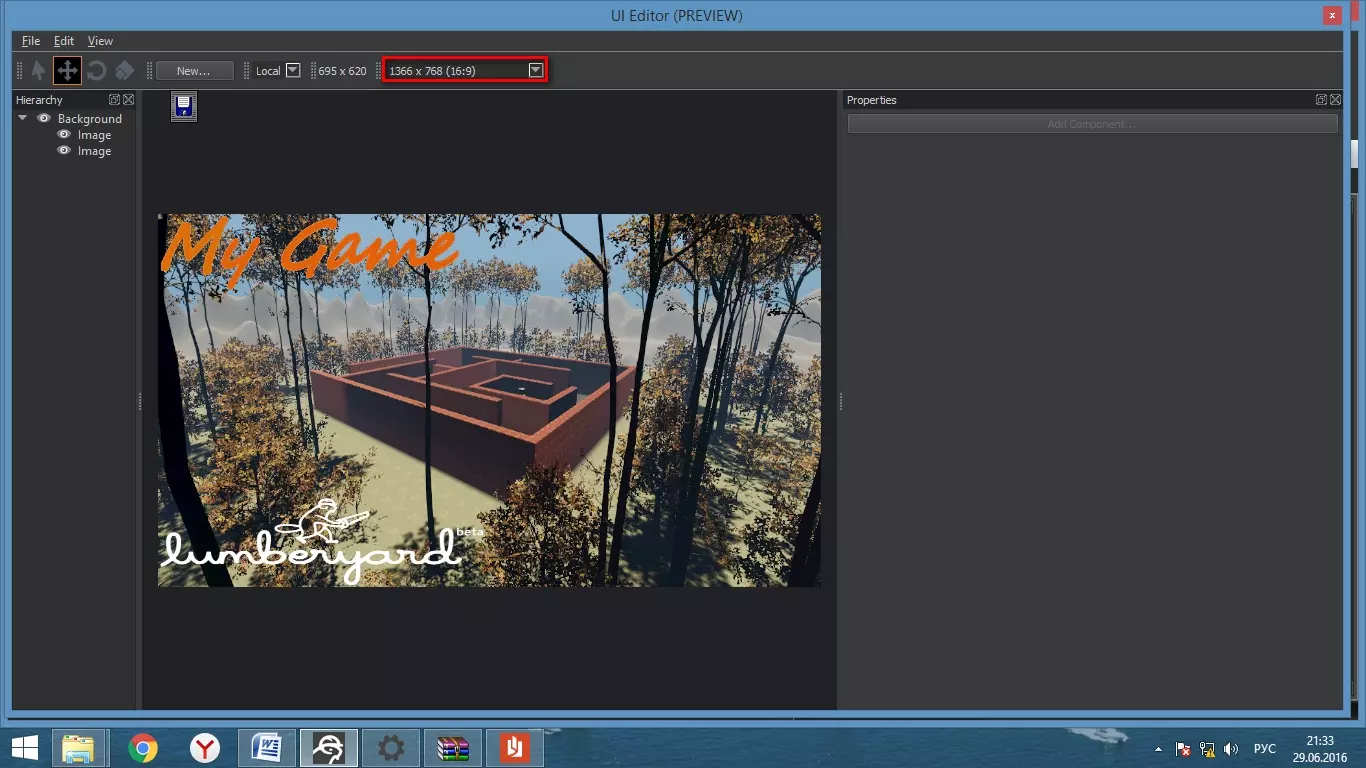Screen dimensions: 1366x768
Task: Open the File menu
Action: tap(31, 41)
